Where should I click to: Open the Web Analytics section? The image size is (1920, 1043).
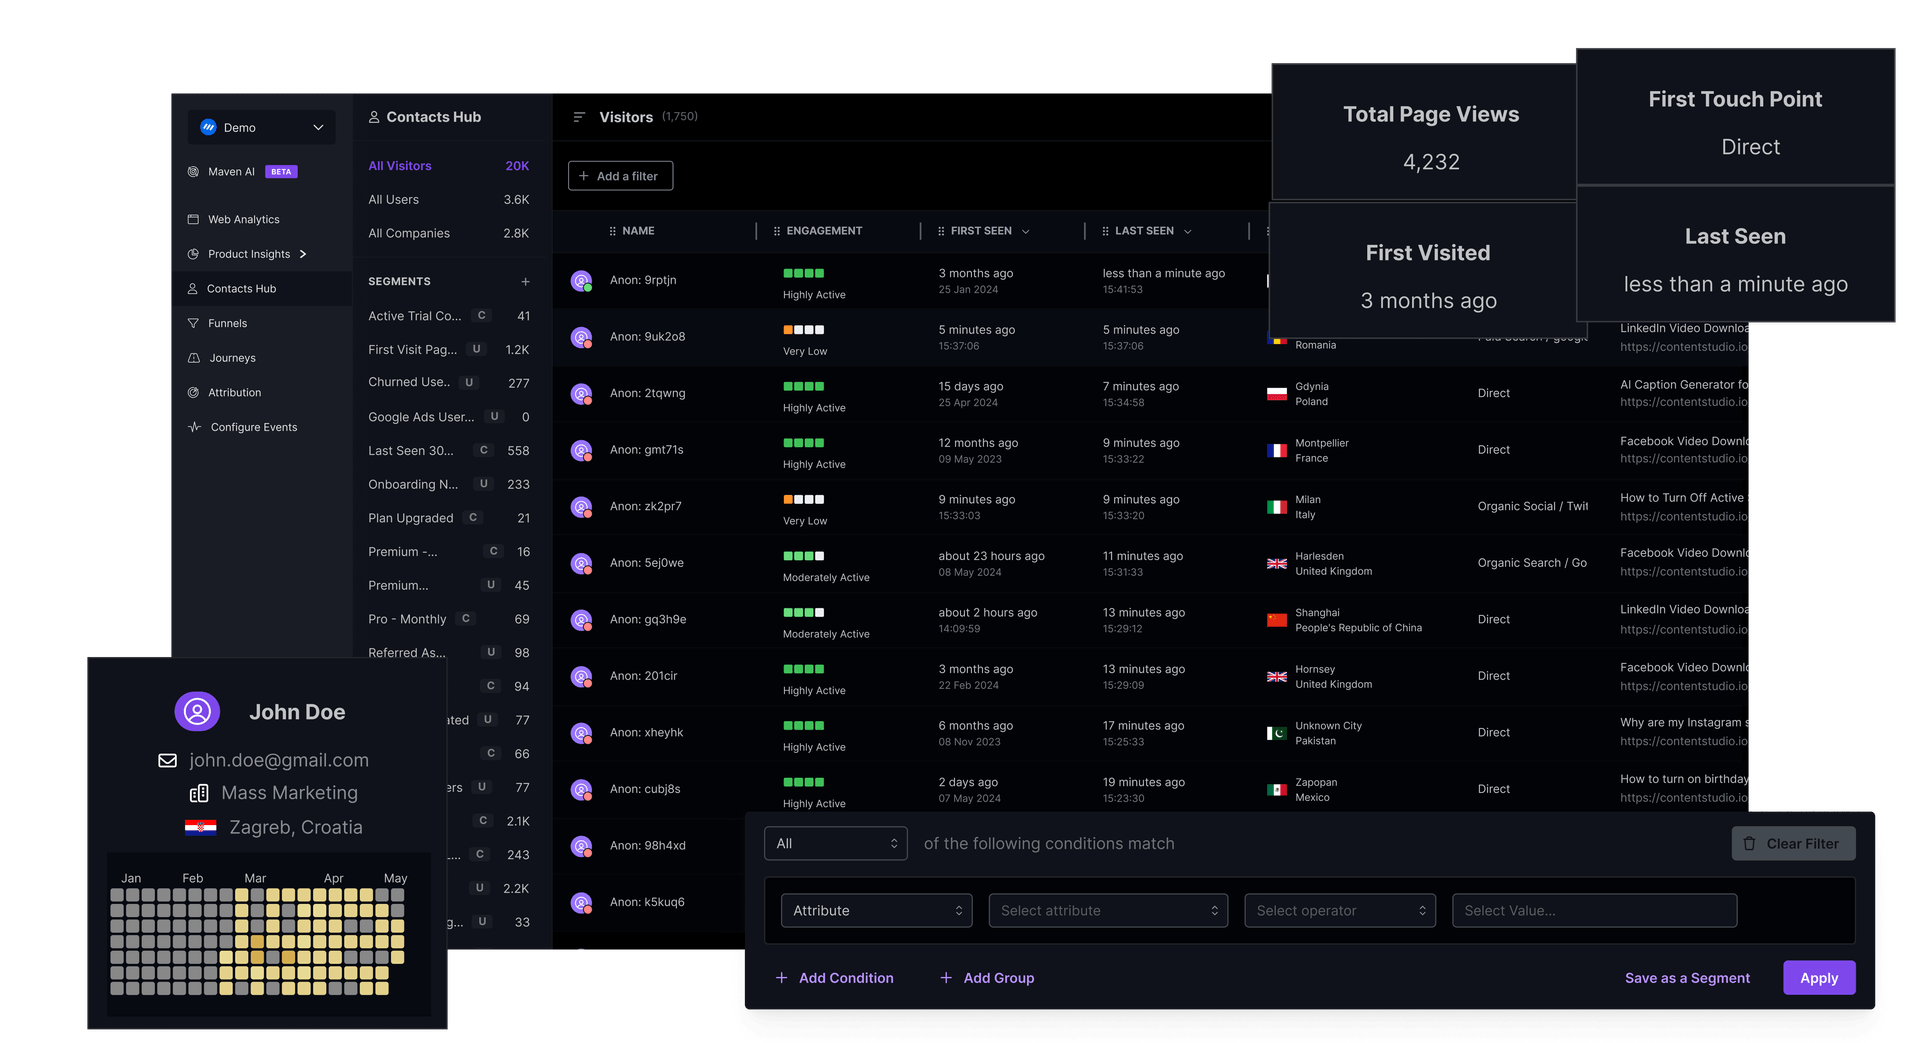coord(245,219)
